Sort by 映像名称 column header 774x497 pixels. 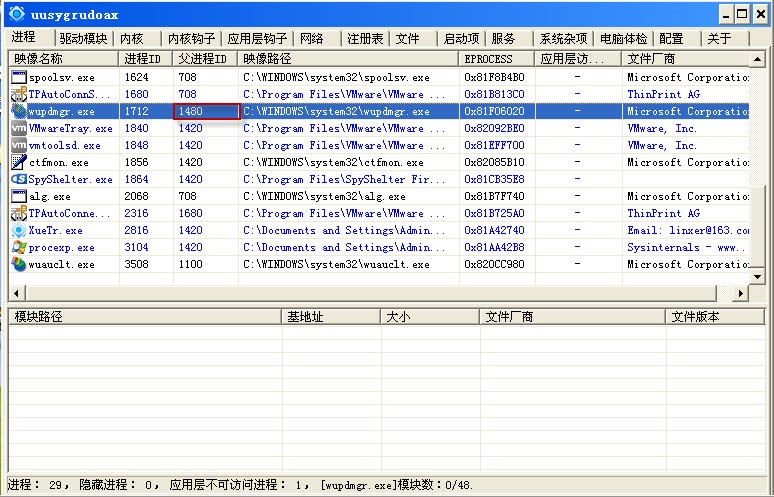(63, 59)
